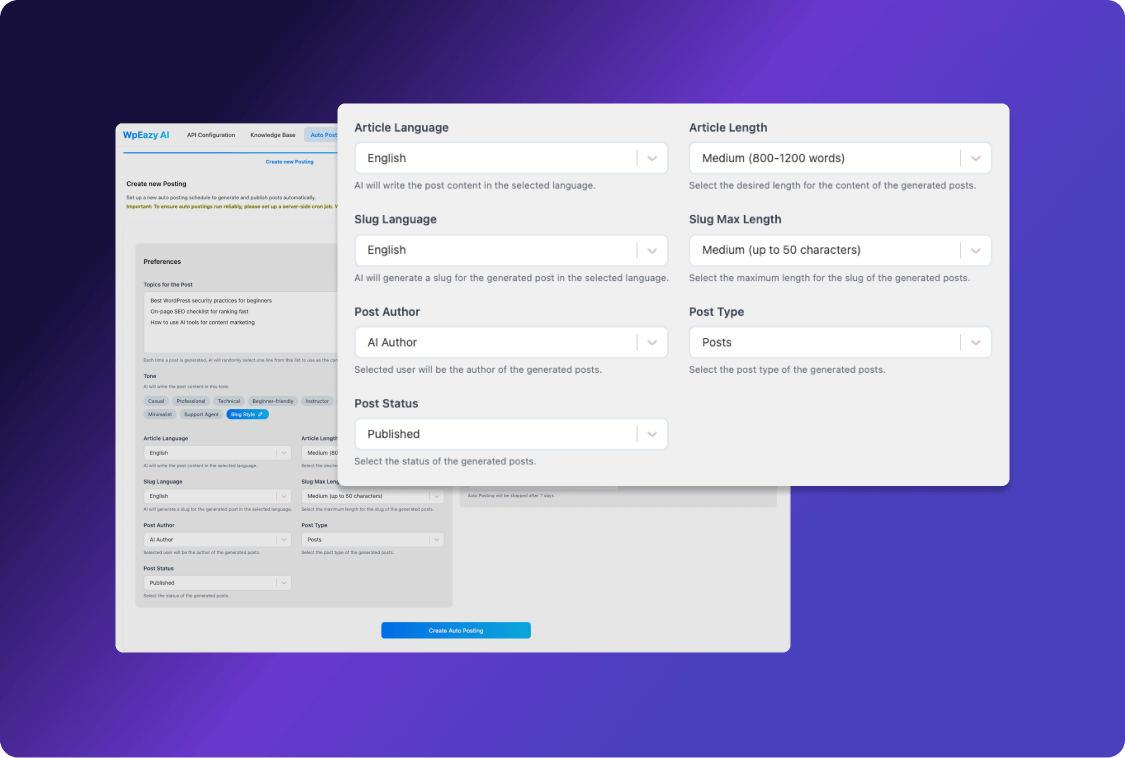Choose the Professional tone chip

pyautogui.click(x=190, y=401)
